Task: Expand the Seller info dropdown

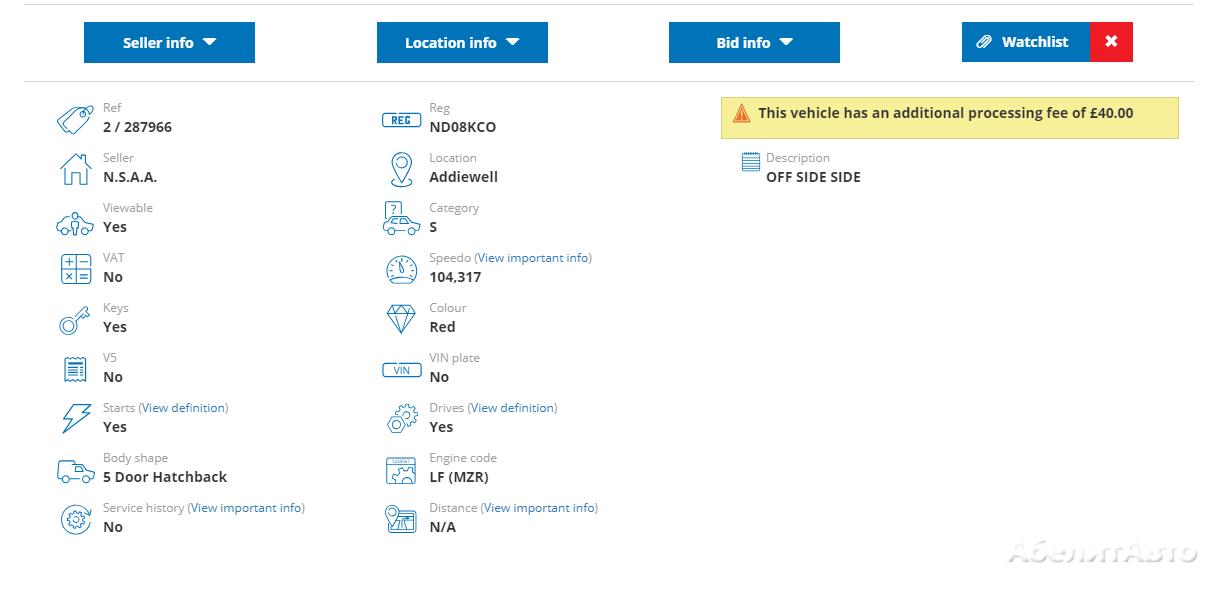Action: 169,43
